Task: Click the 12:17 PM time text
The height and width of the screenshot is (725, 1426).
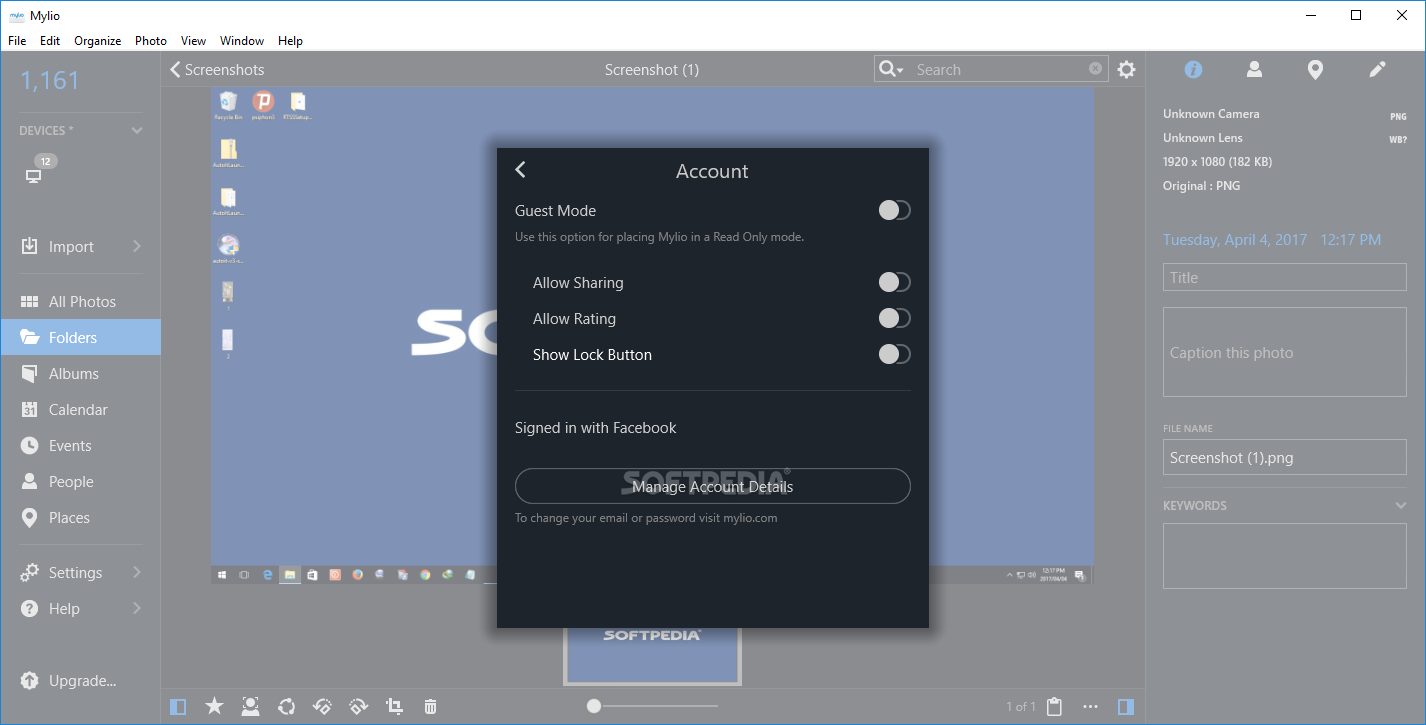Action: point(1350,240)
